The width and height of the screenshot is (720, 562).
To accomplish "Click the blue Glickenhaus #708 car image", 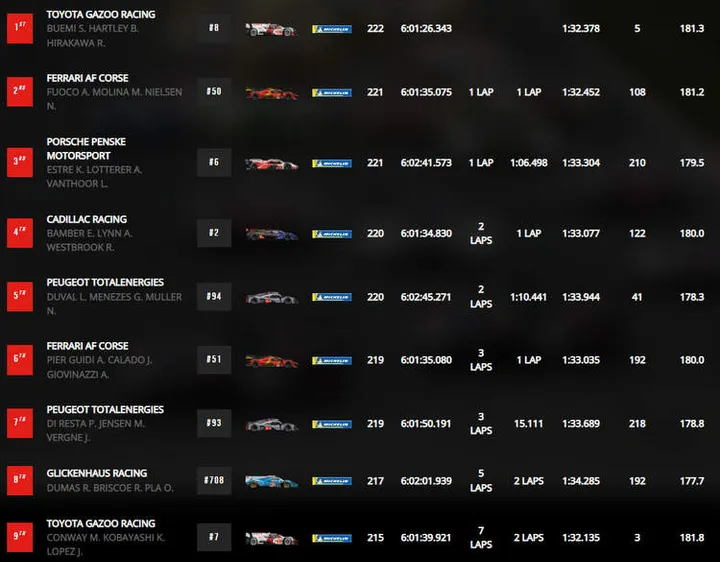I will click(271, 482).
